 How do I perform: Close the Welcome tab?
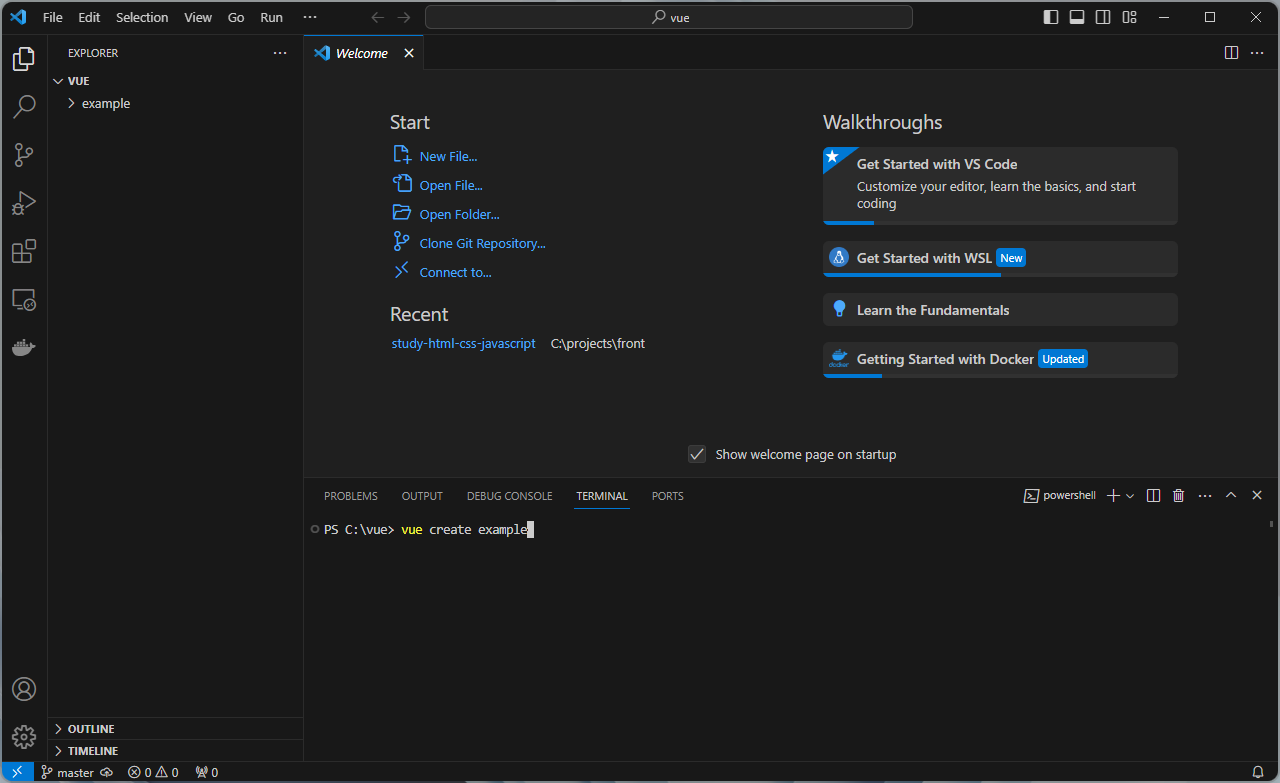(x=408, y=53)
